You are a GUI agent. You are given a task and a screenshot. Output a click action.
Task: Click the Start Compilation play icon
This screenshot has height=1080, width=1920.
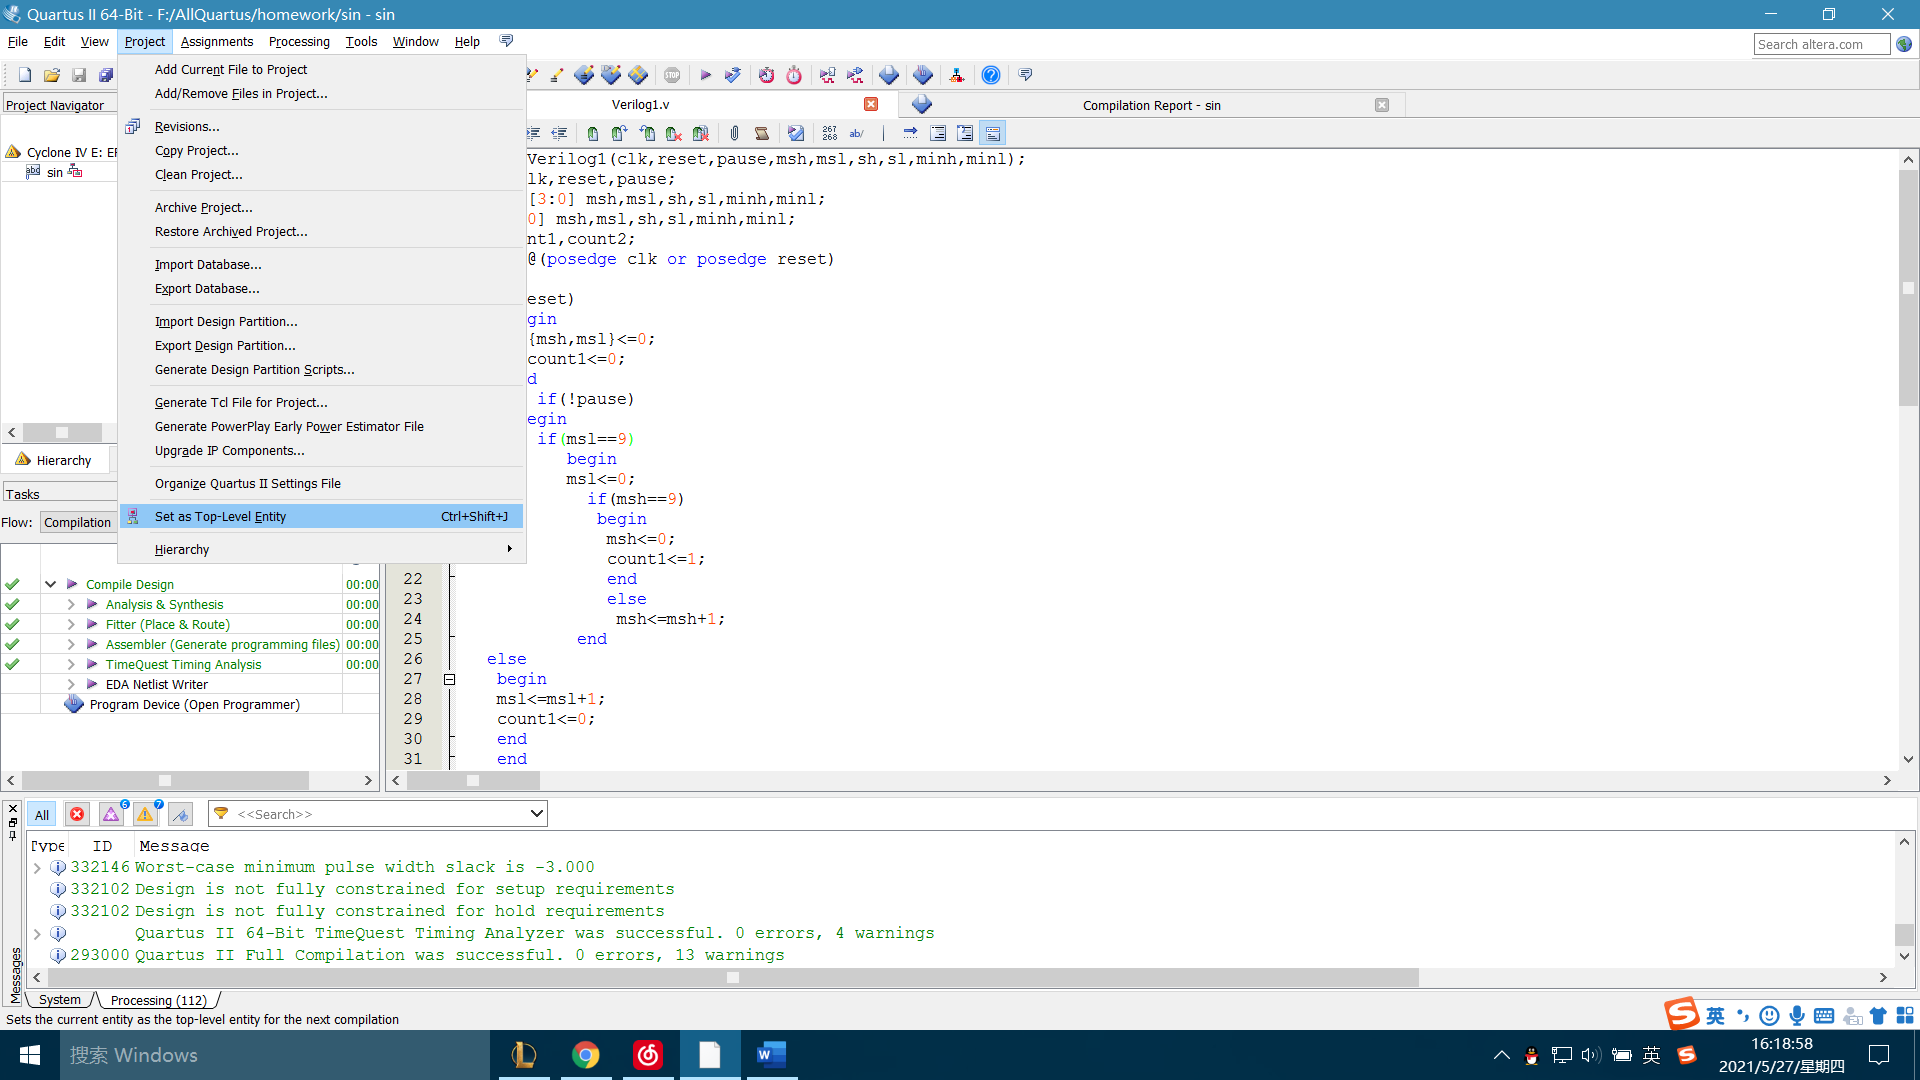[705, 75]
